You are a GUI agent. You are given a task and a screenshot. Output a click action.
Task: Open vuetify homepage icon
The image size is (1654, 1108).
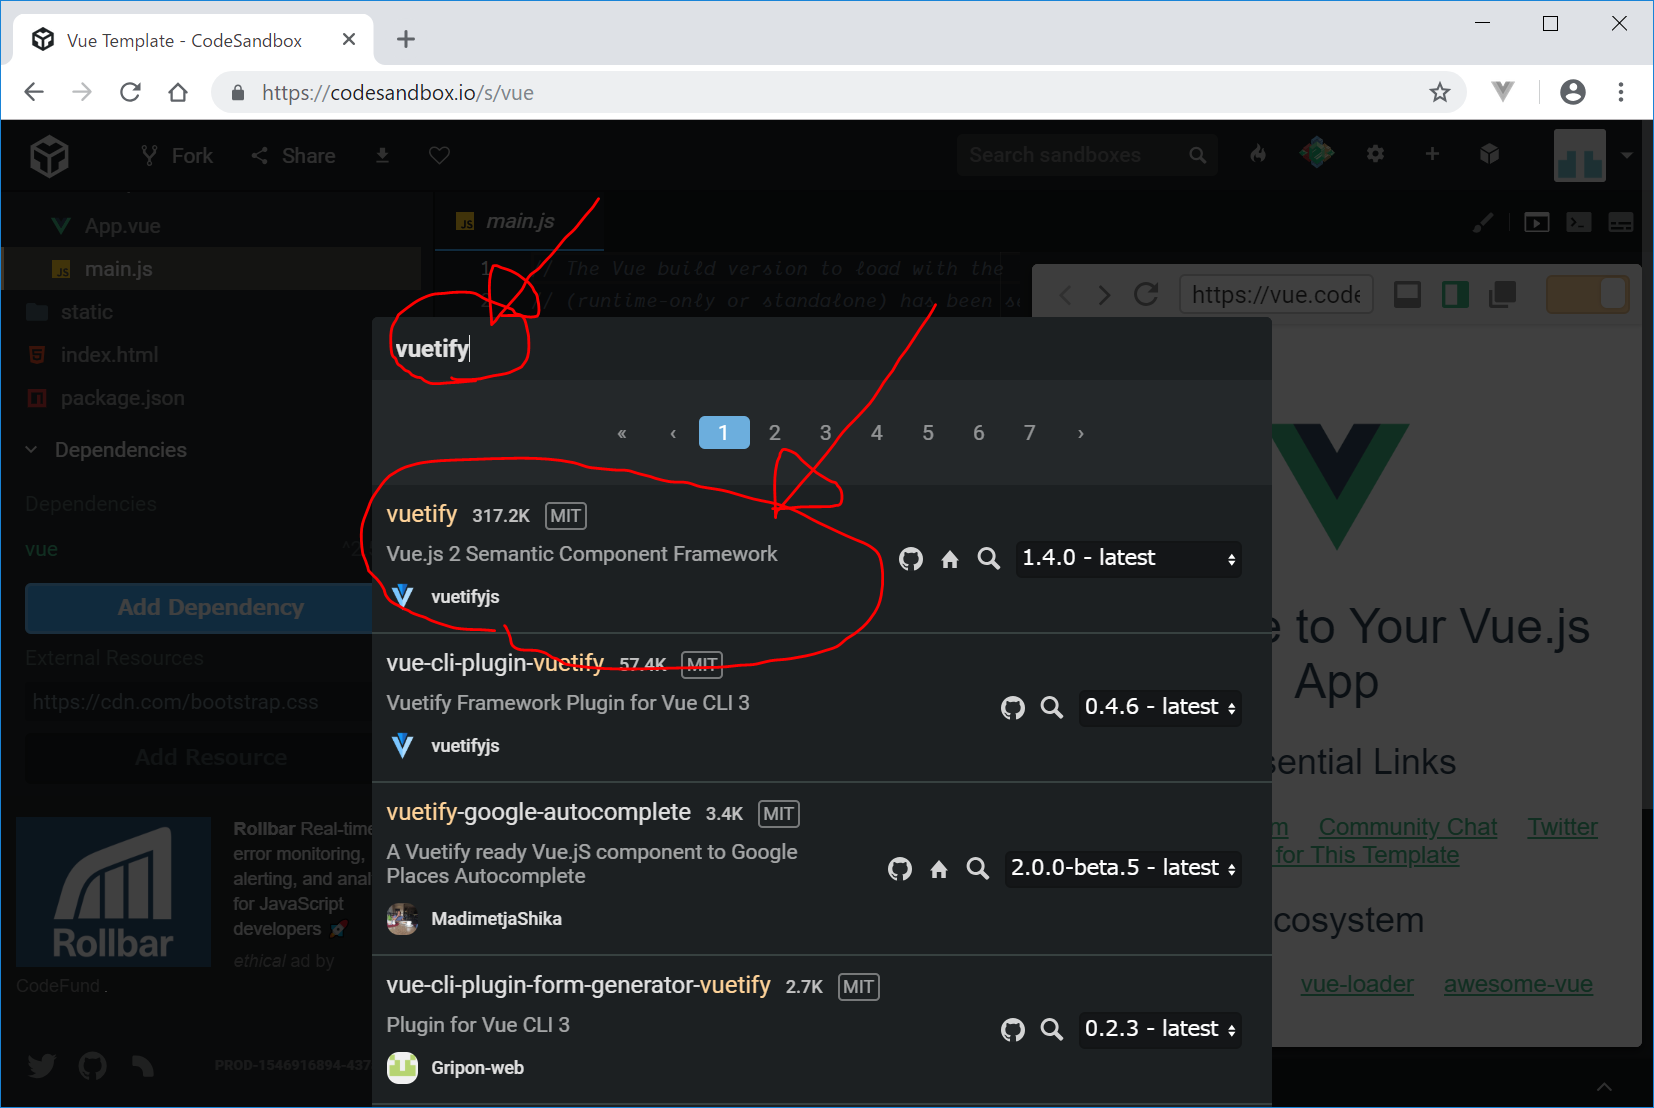coord(950,559)
